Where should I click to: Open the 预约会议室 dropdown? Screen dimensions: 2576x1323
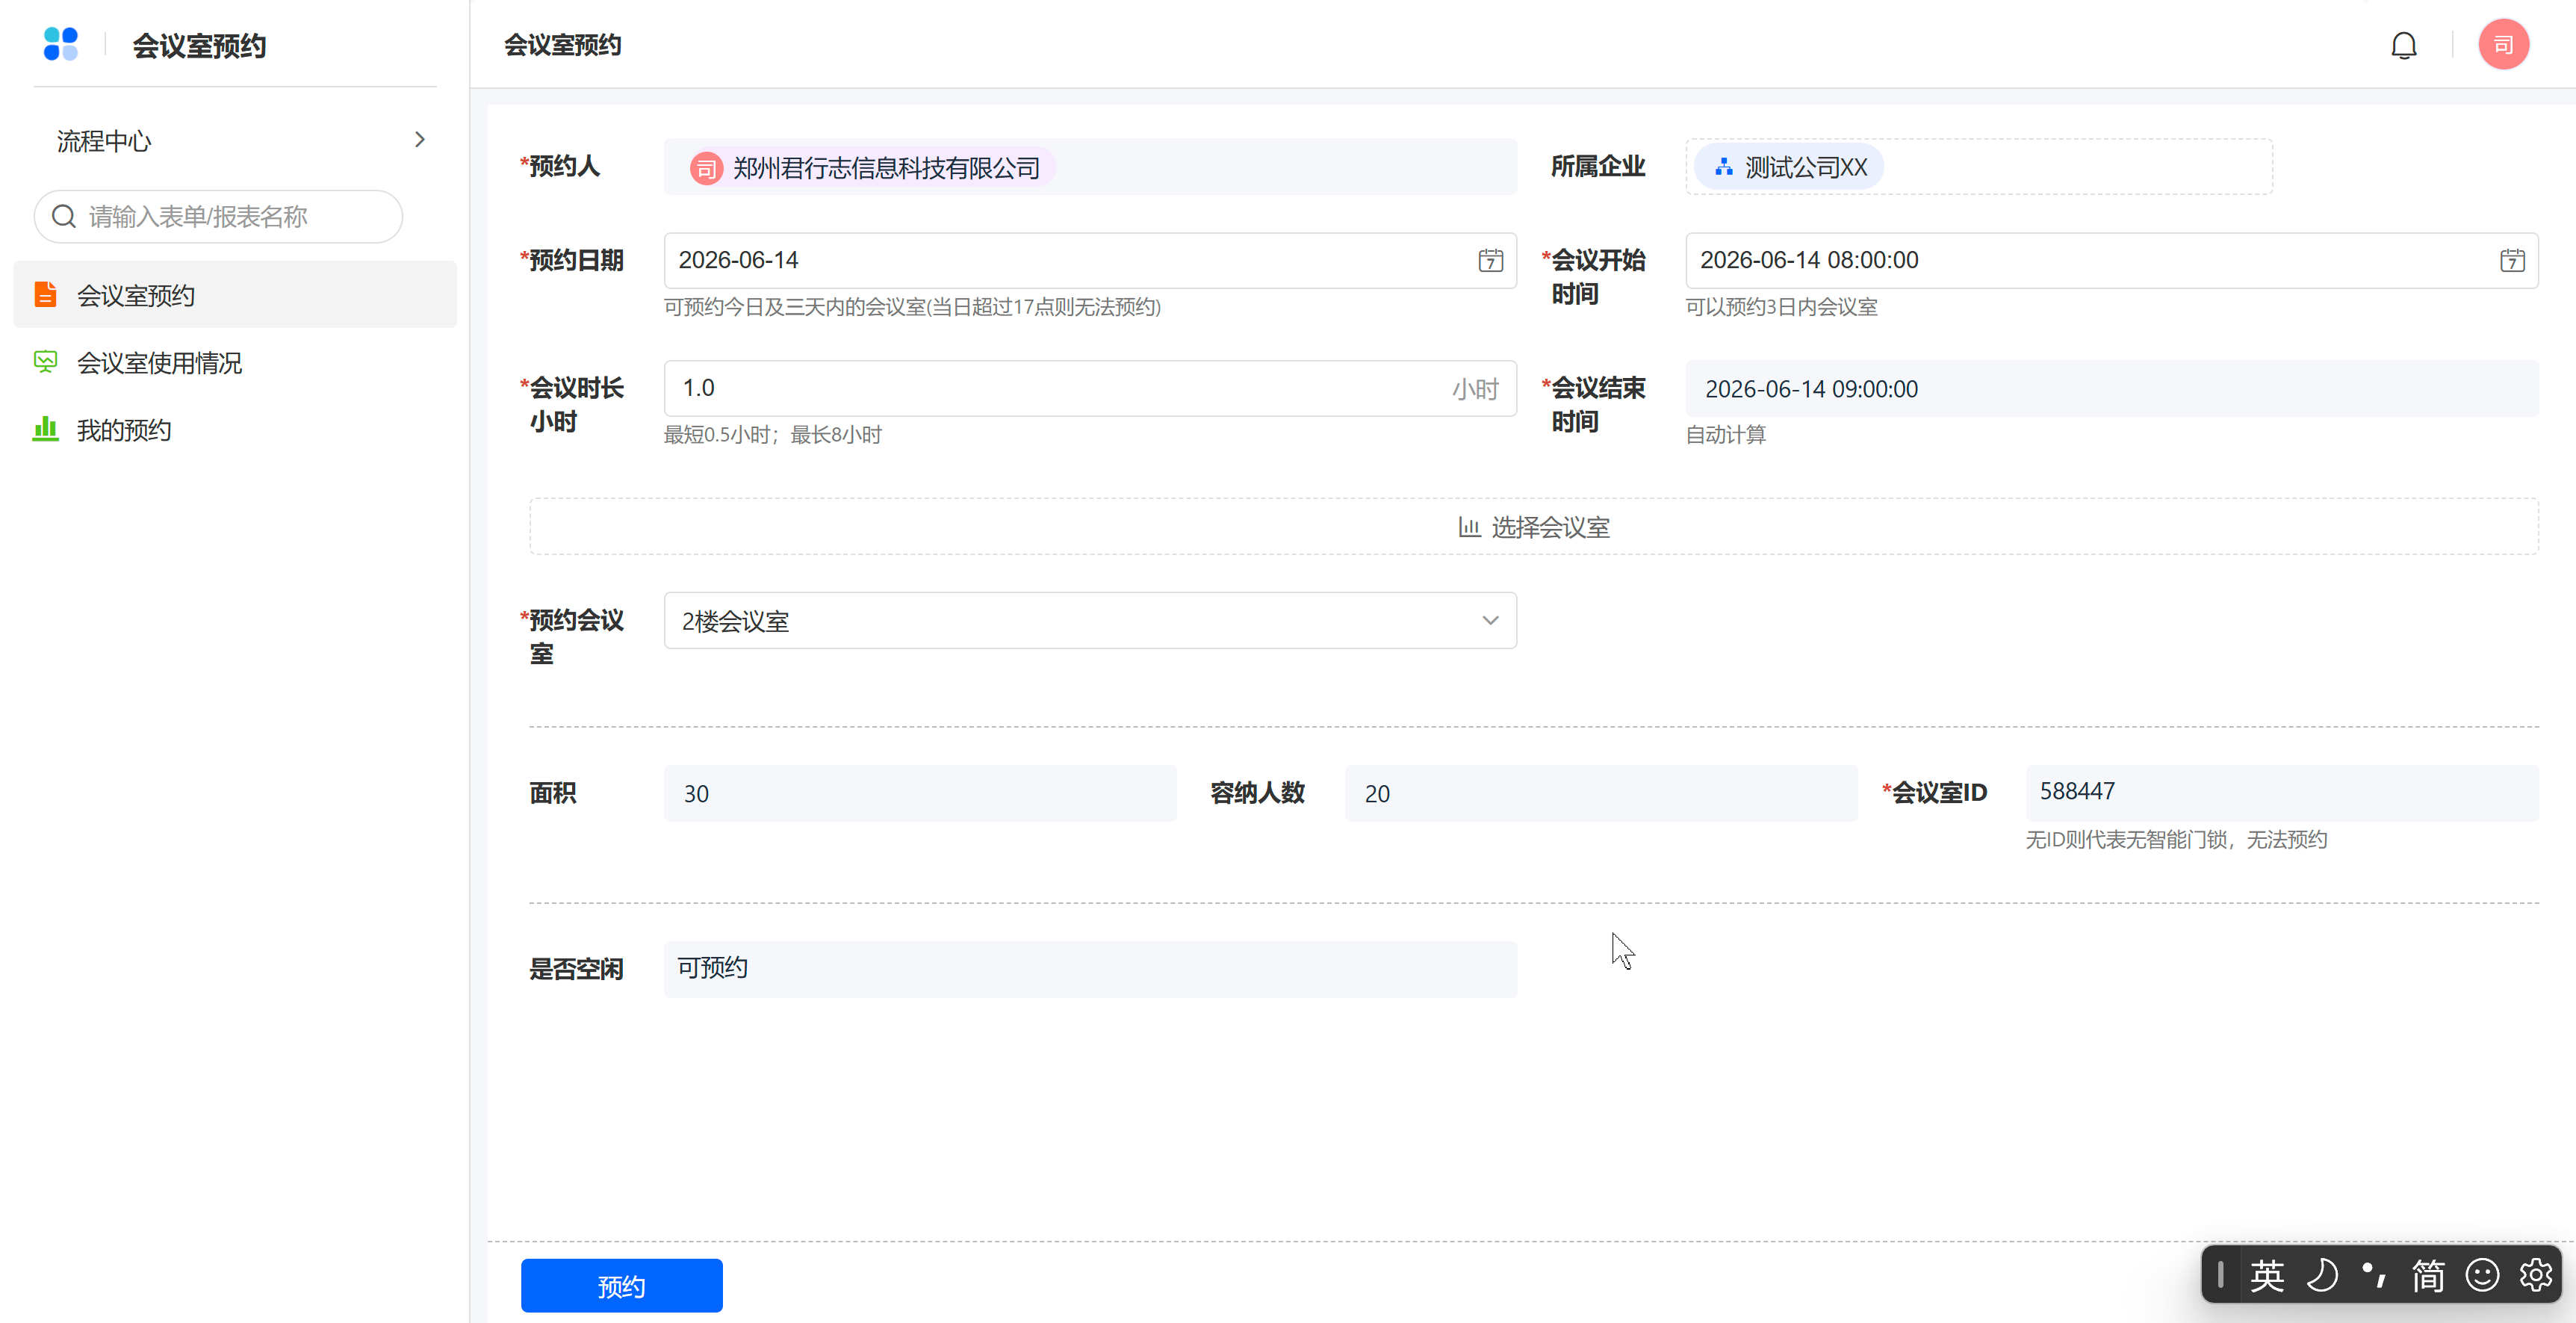[x=1090, y=620]
